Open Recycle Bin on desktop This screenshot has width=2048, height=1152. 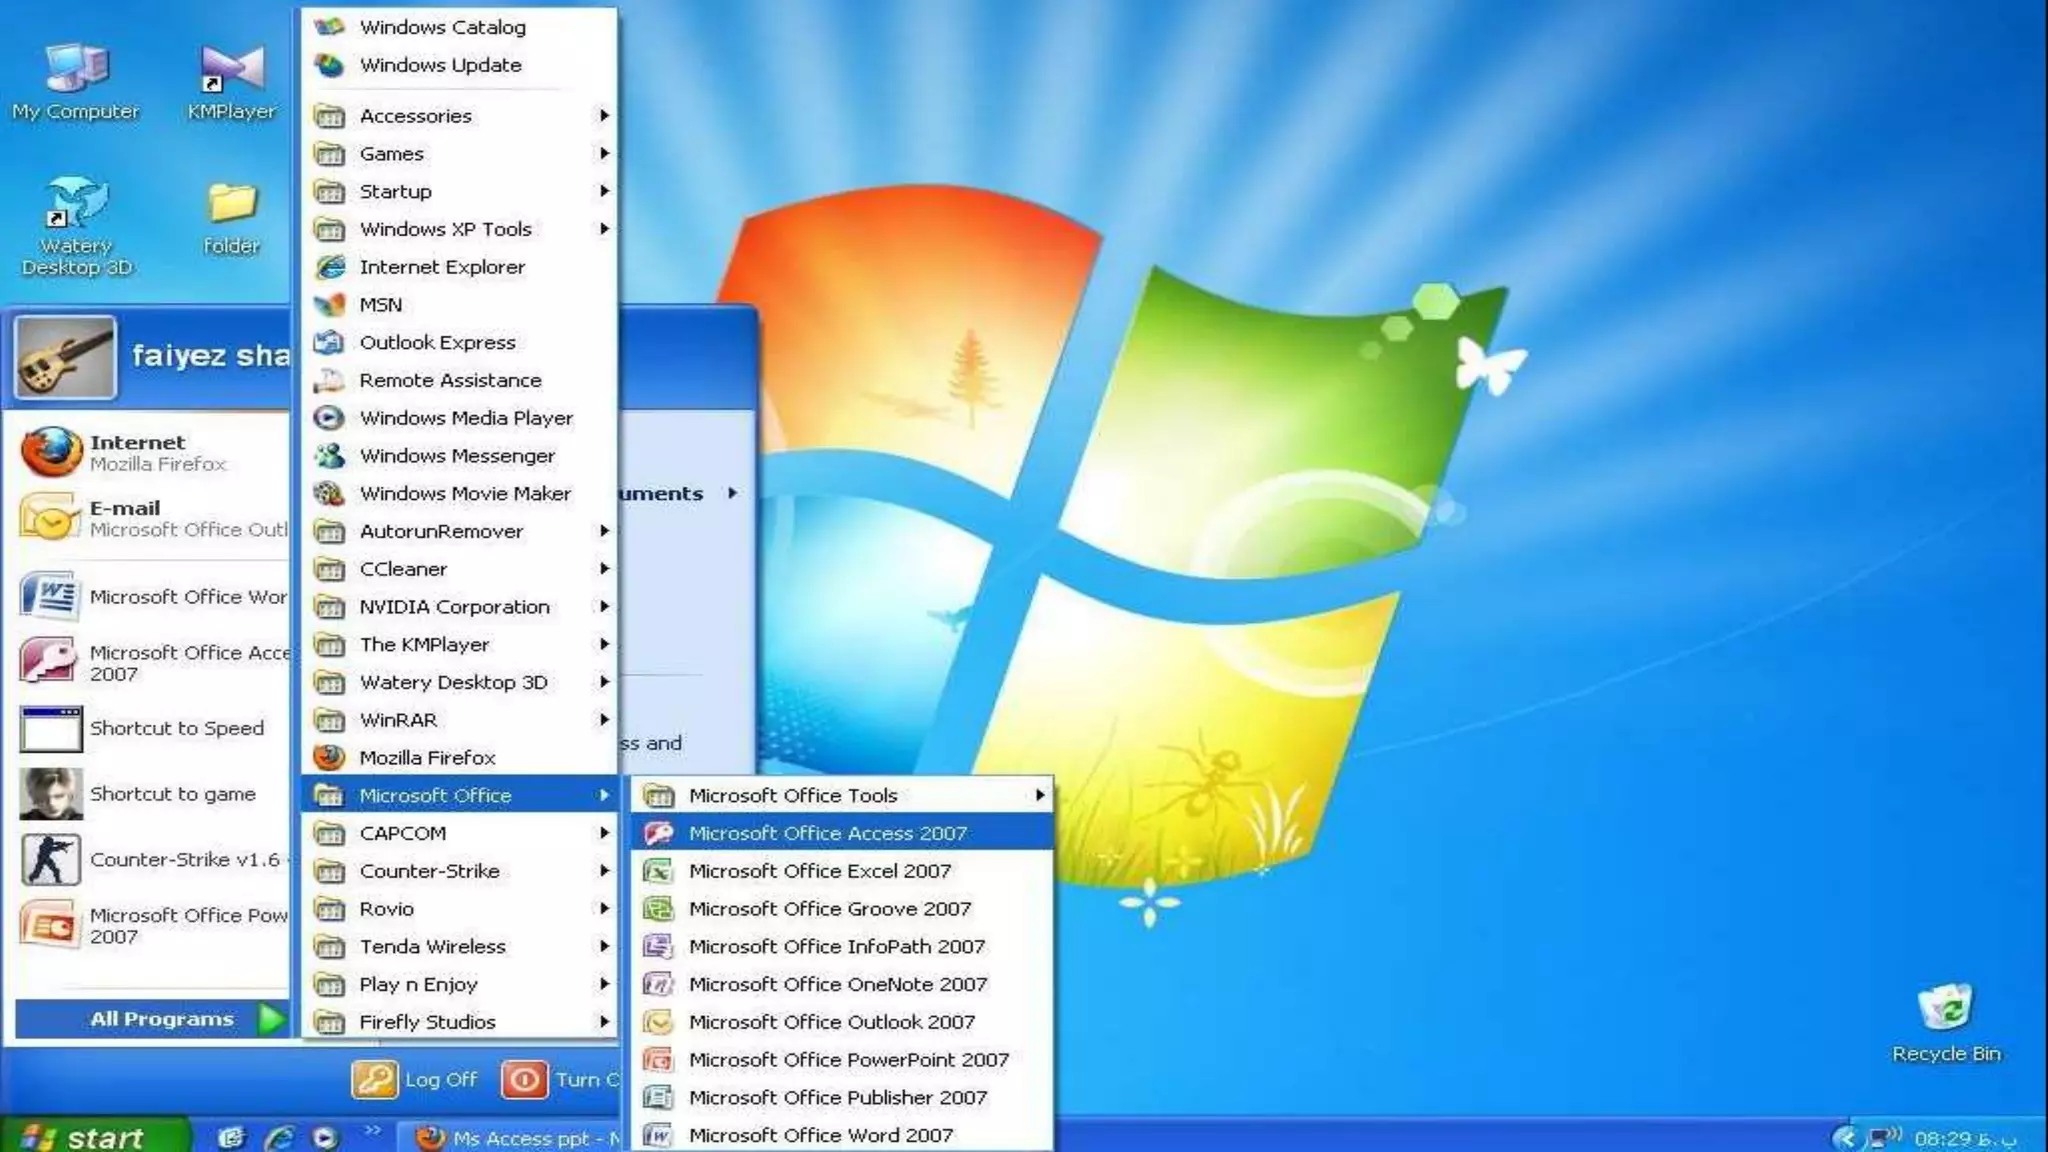click(1945, 1008)
